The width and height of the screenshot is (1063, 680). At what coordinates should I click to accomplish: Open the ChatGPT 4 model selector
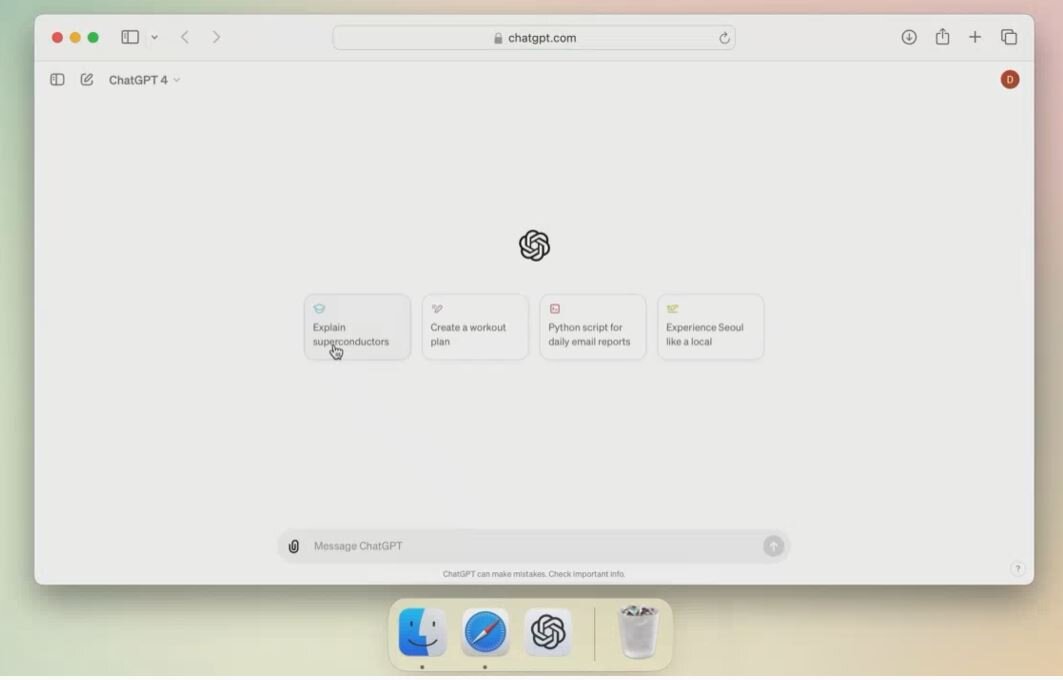[144, 80]
